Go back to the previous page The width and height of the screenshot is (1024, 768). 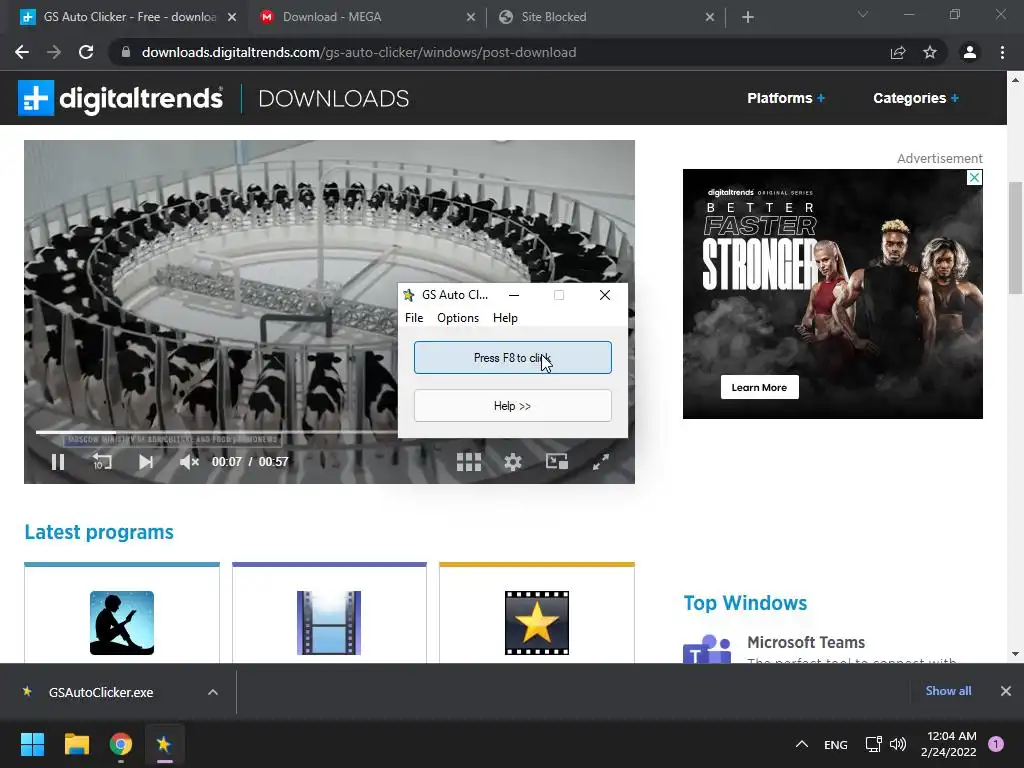point(22,52)
